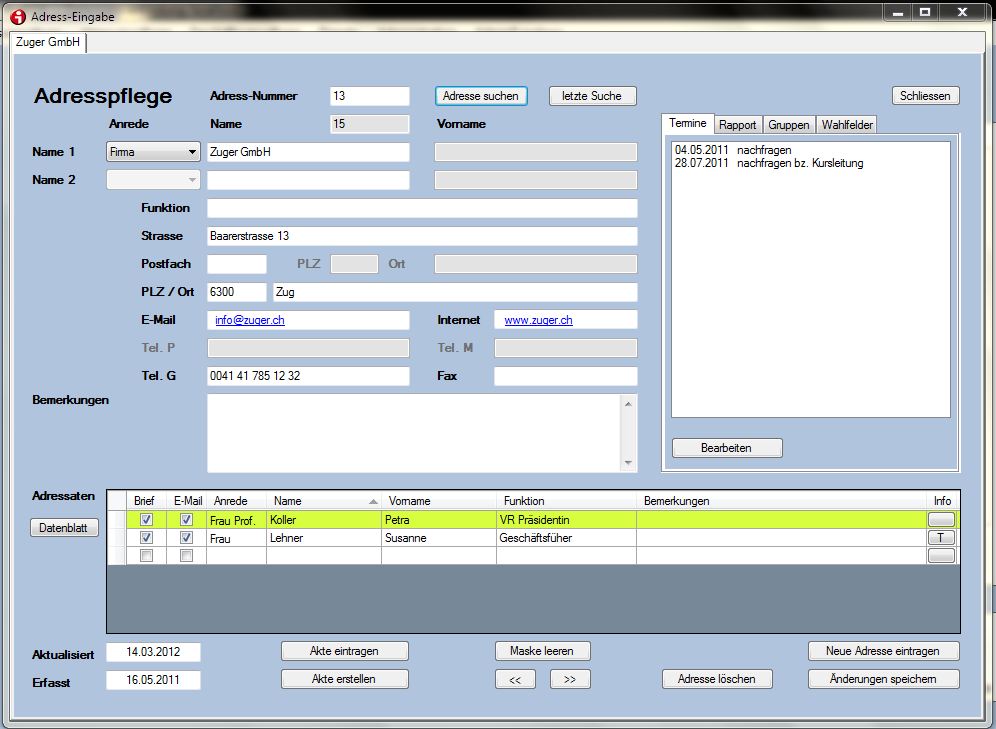Viewport: 996px width, 729px height.
Task: Click the info button in Koller row
Action: [x=941, y=520]
